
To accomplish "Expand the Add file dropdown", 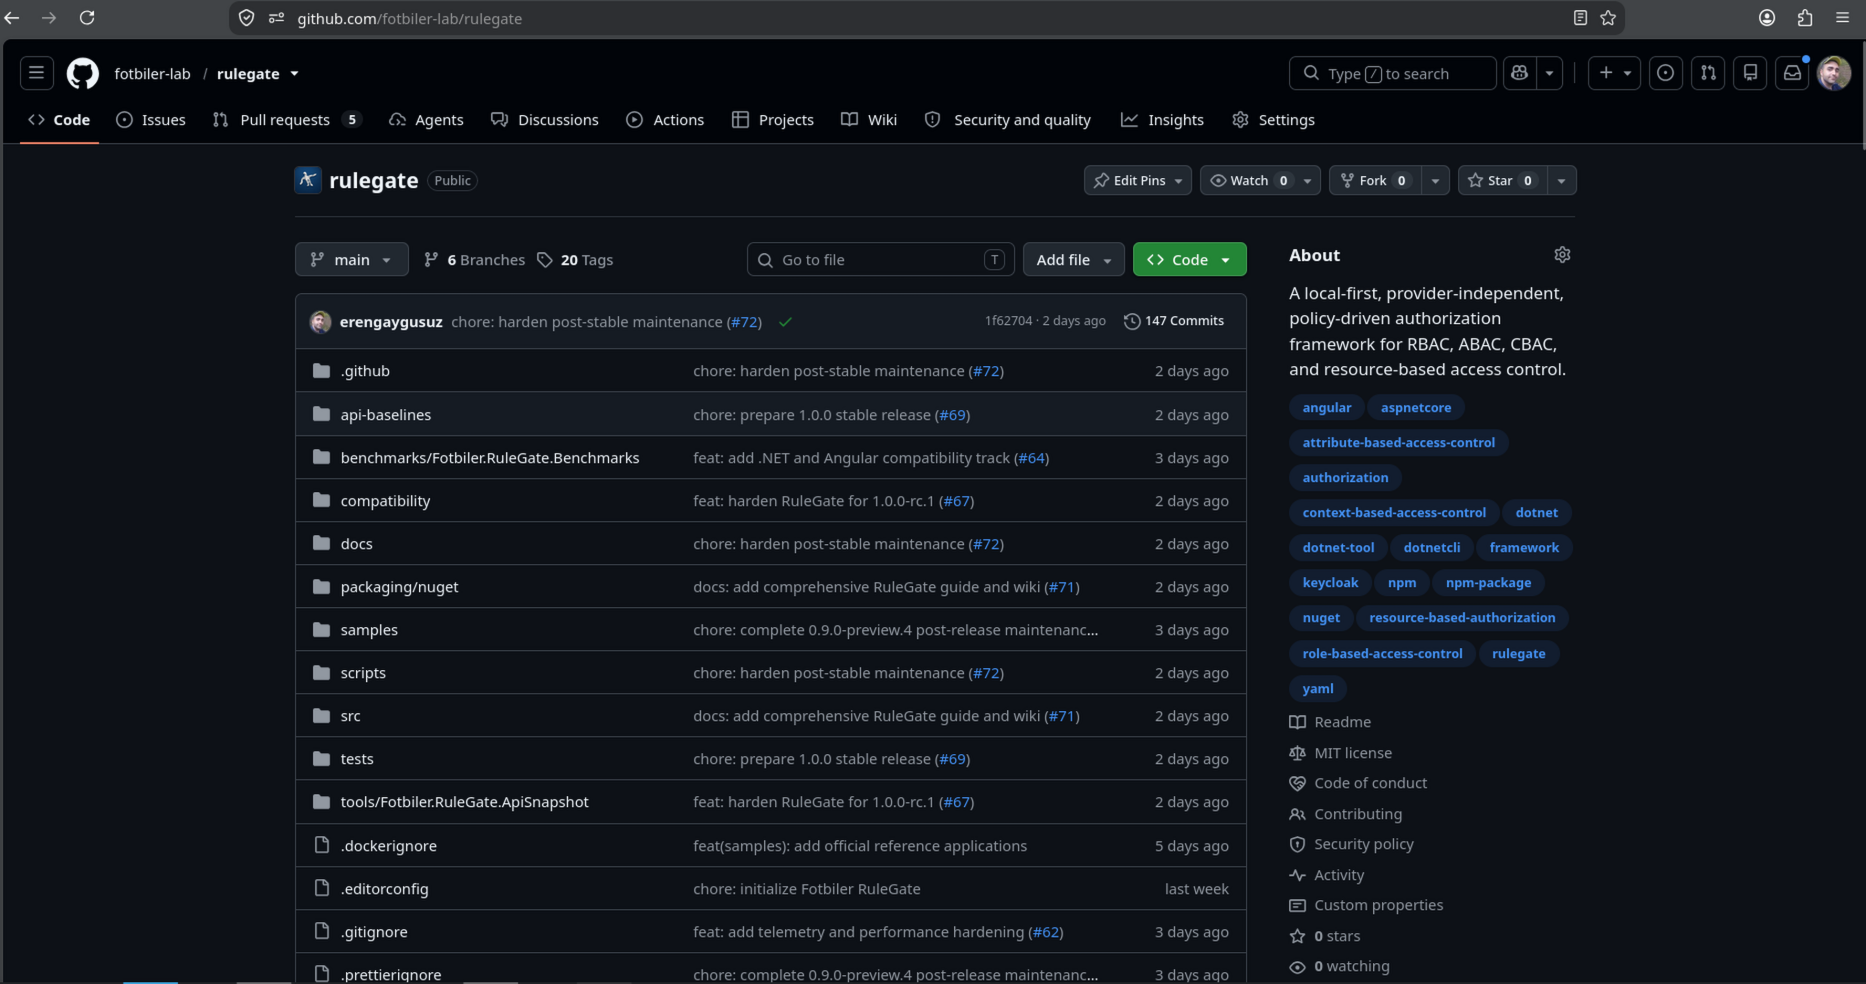I will point(1074,260).
